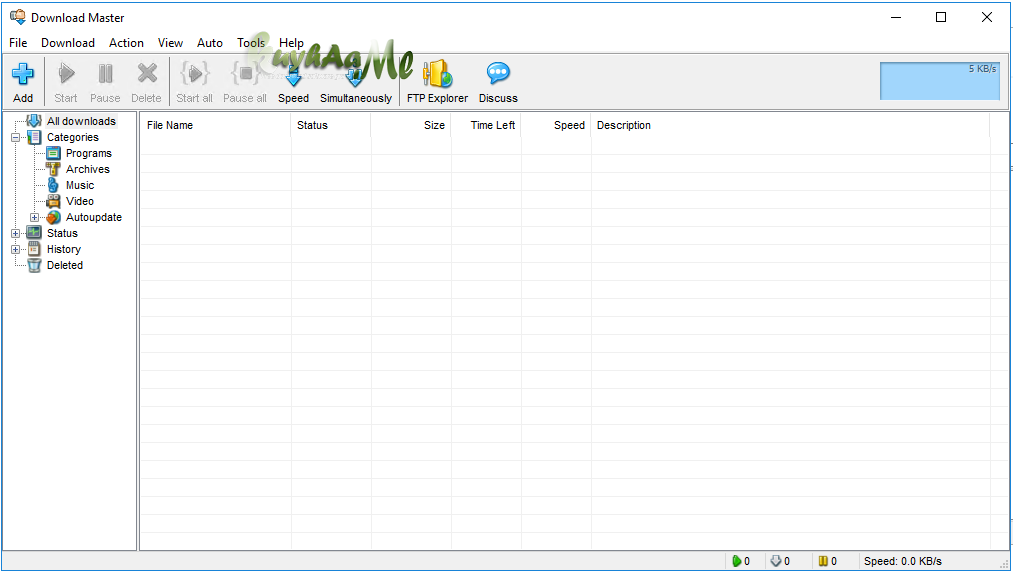Open the View menu
The image size is (1013, 573).
pos(170,43)
